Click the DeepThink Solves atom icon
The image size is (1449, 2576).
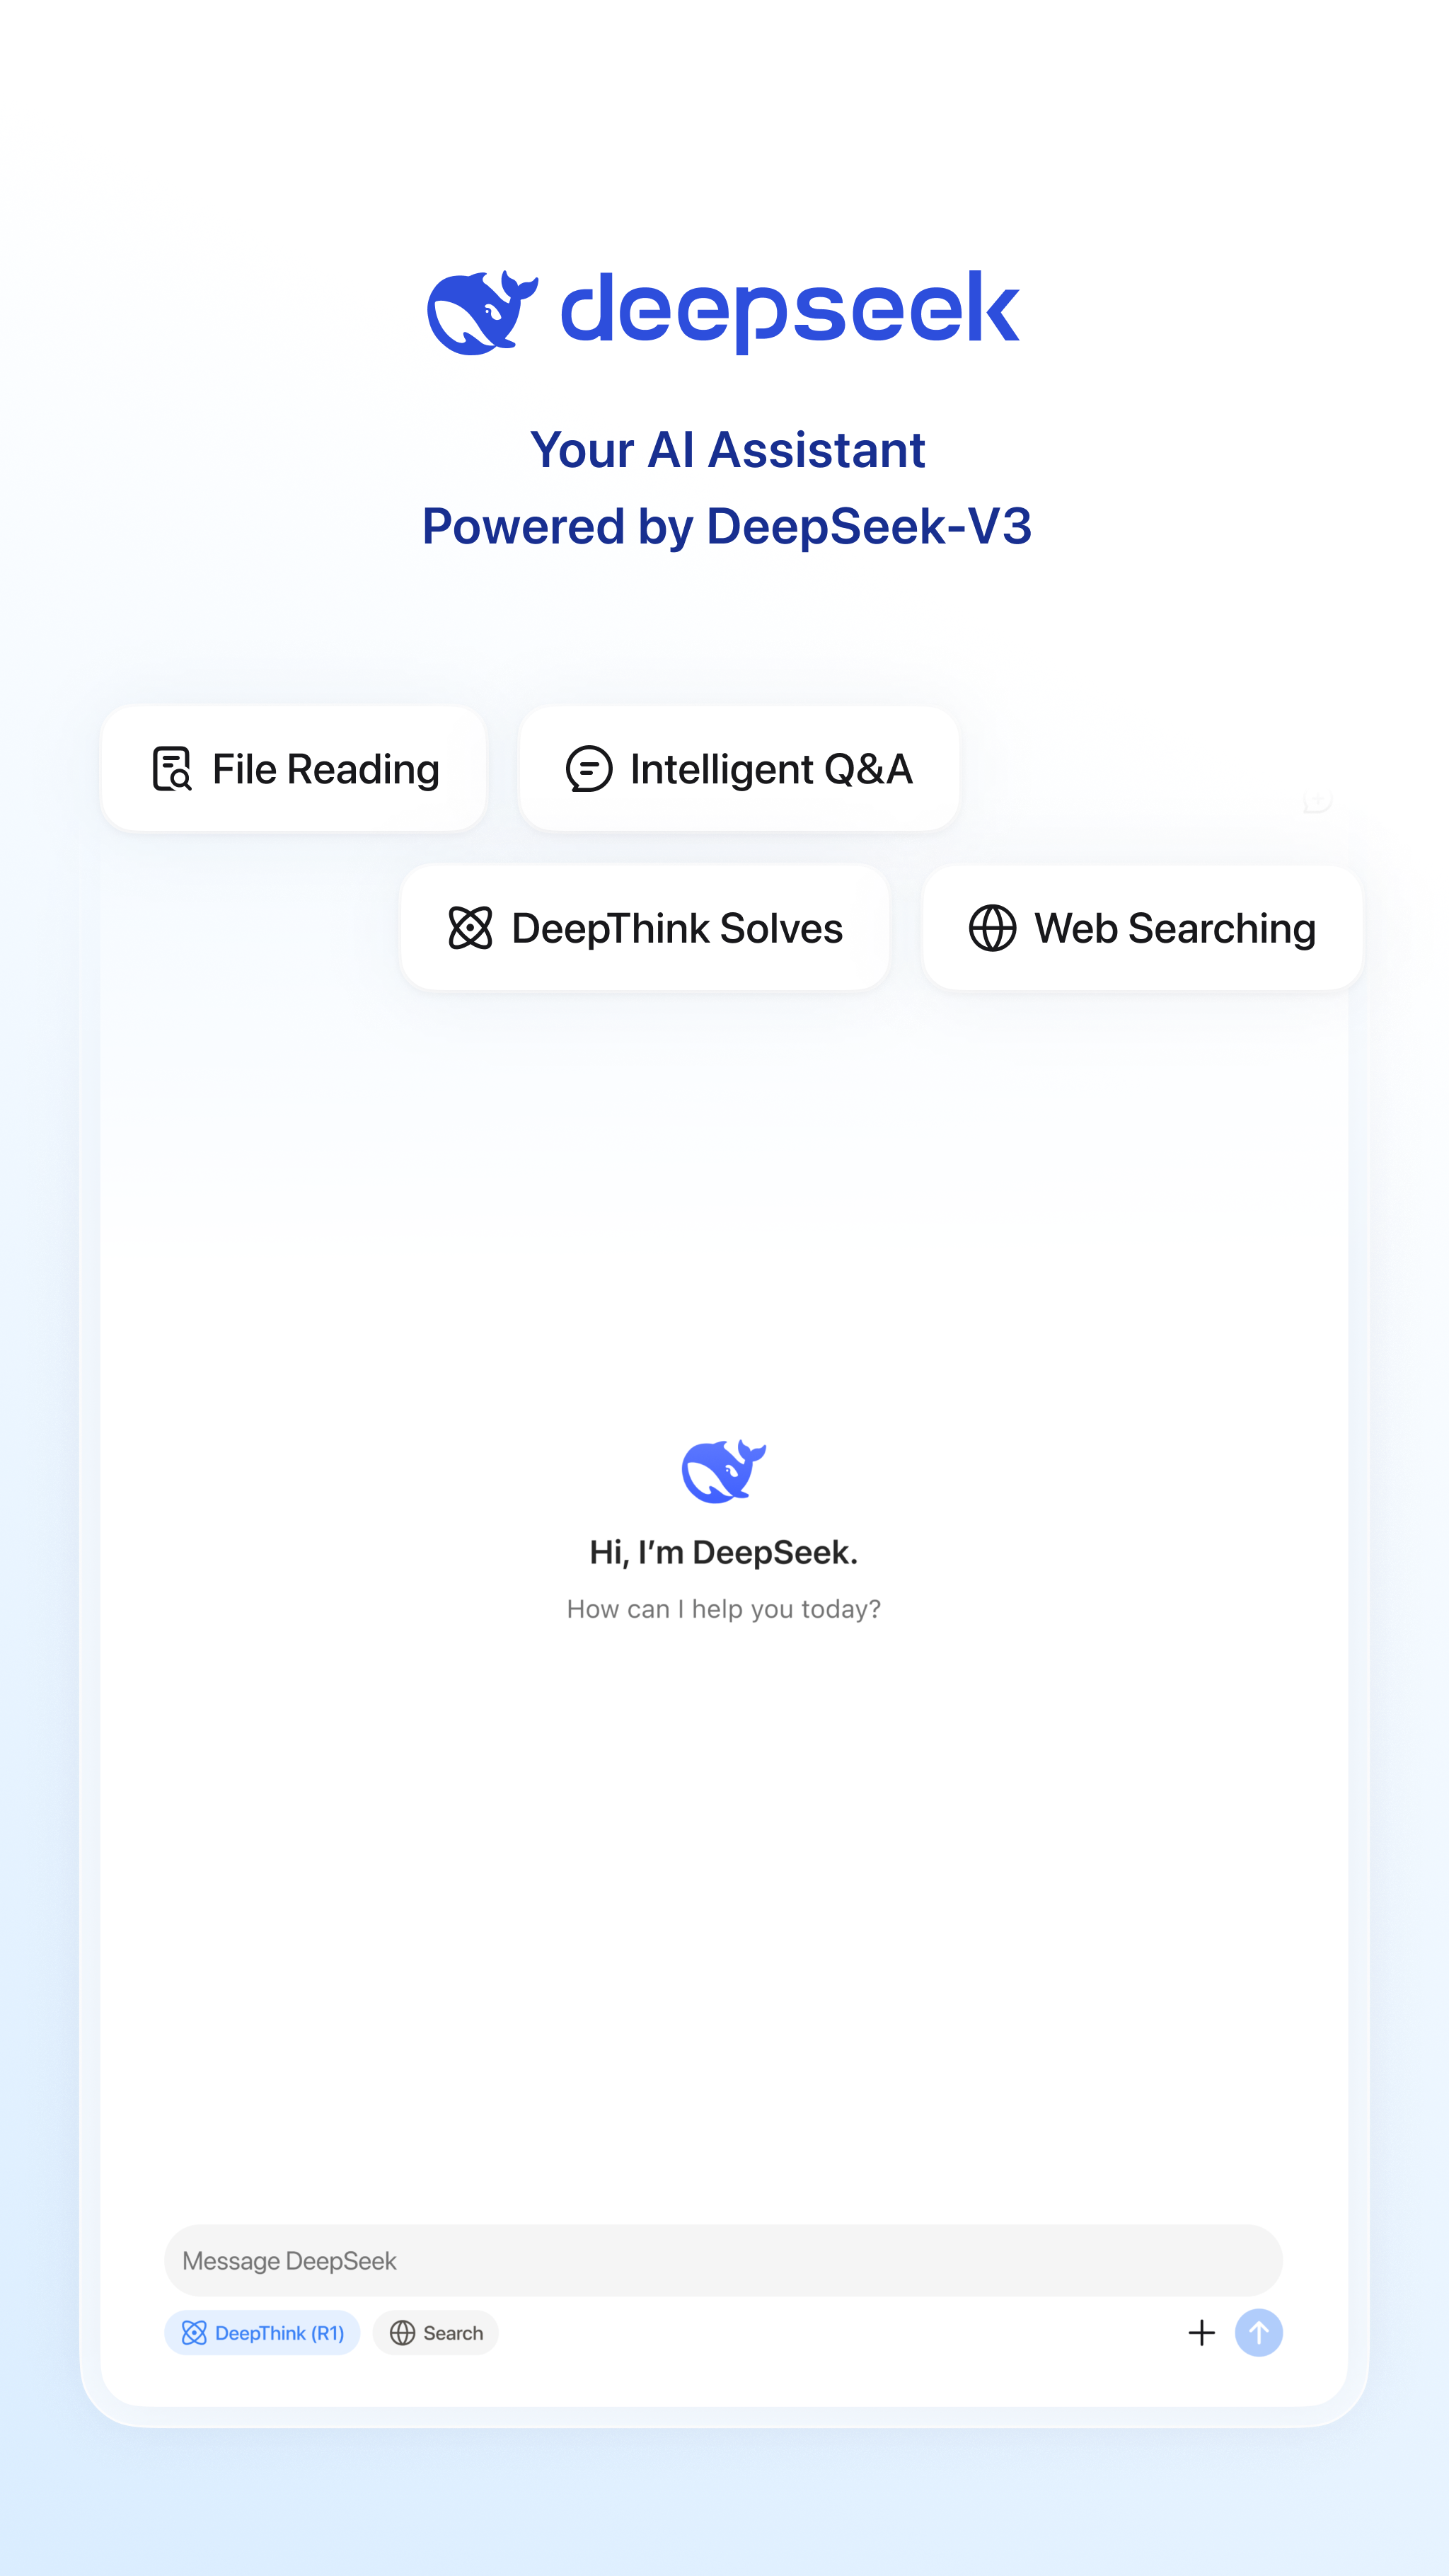[471, 927]
